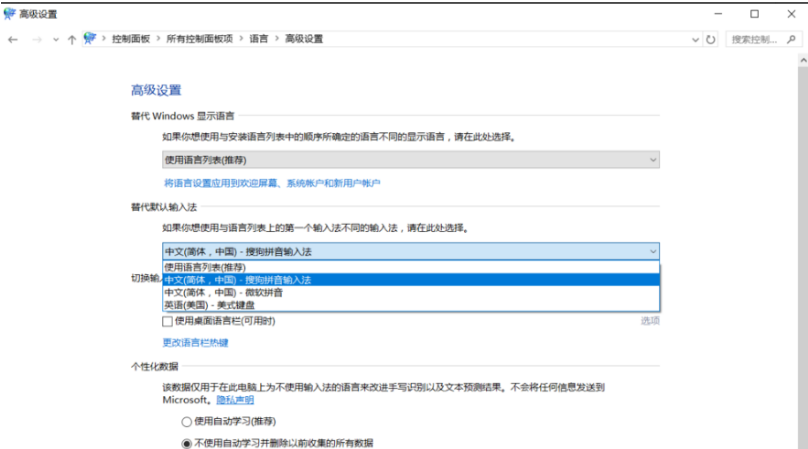Open the 隐私声明 privacy statement link

235,399
